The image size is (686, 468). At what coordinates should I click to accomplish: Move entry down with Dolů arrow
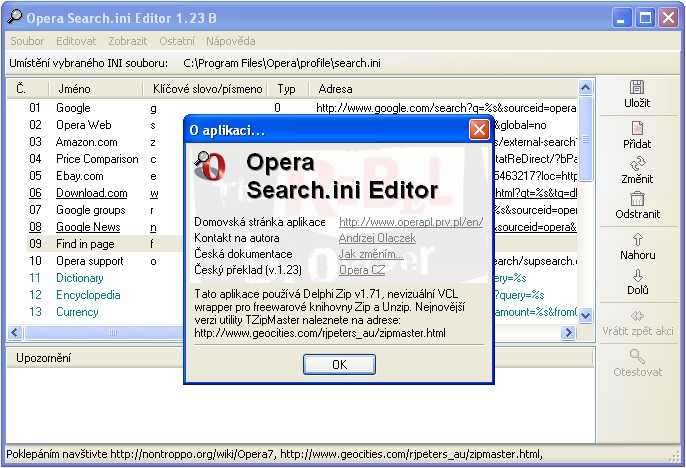click(637, 275)
